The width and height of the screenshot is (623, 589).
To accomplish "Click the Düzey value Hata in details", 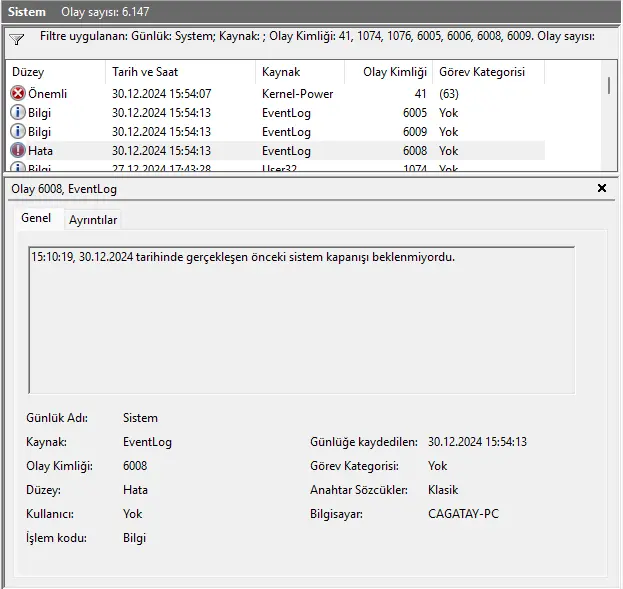I will pyautogui.click(x=135, y=490).
